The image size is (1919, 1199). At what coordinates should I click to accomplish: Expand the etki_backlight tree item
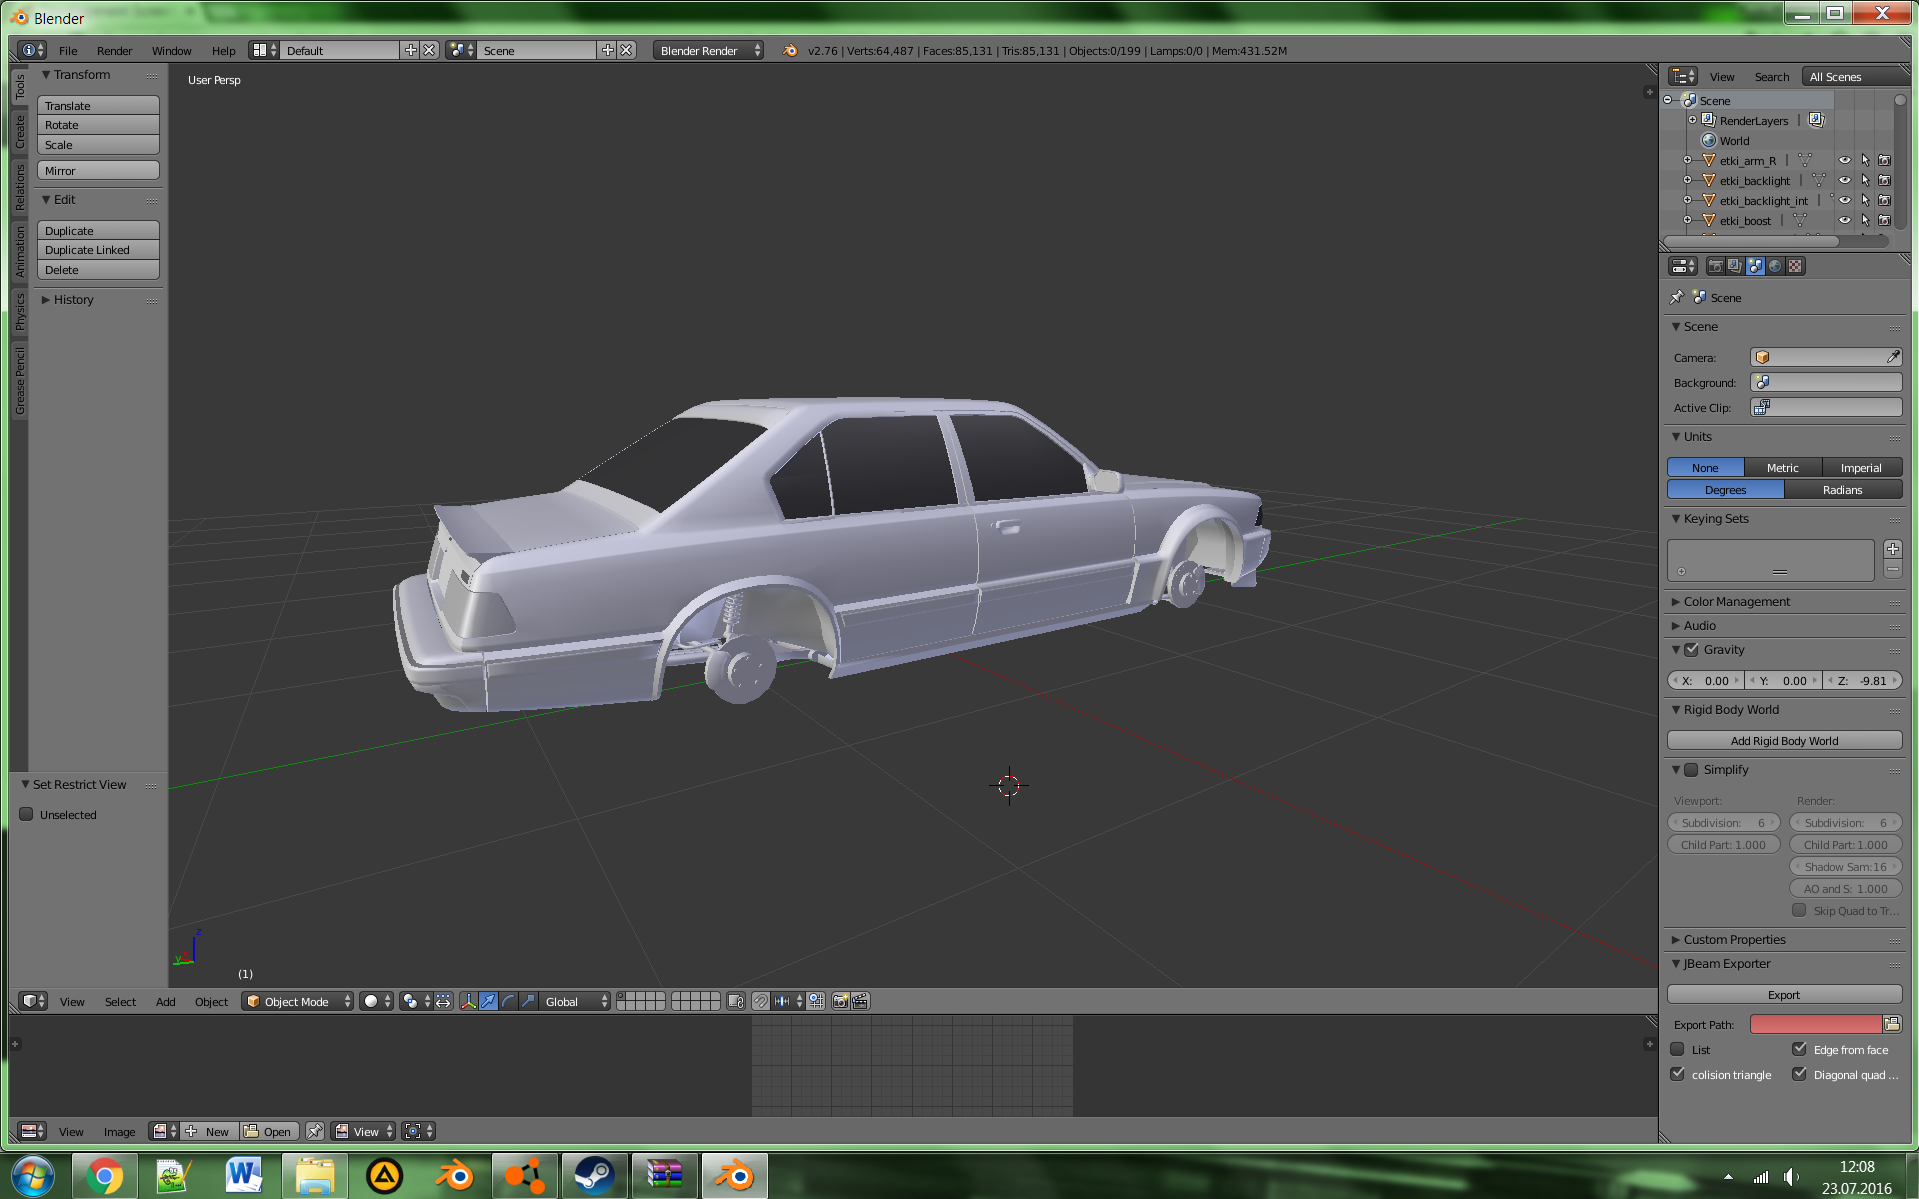1687,180
